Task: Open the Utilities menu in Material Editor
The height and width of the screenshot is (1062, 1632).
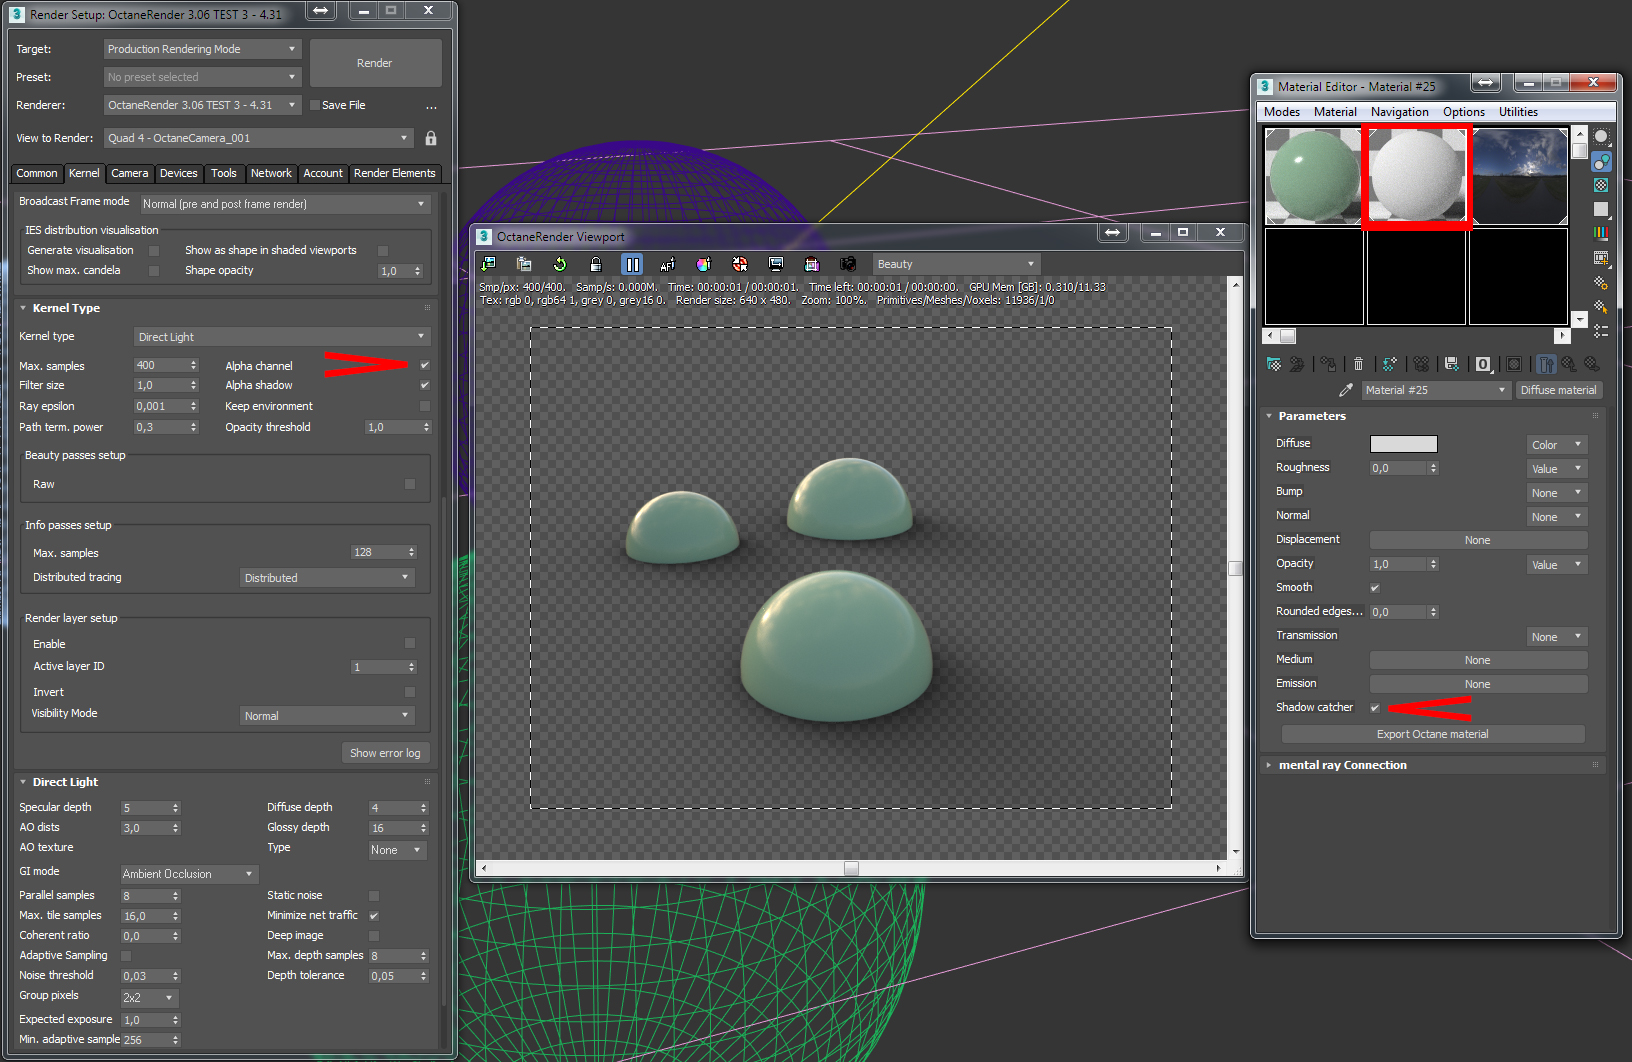Action: (x=1518, y=112)
